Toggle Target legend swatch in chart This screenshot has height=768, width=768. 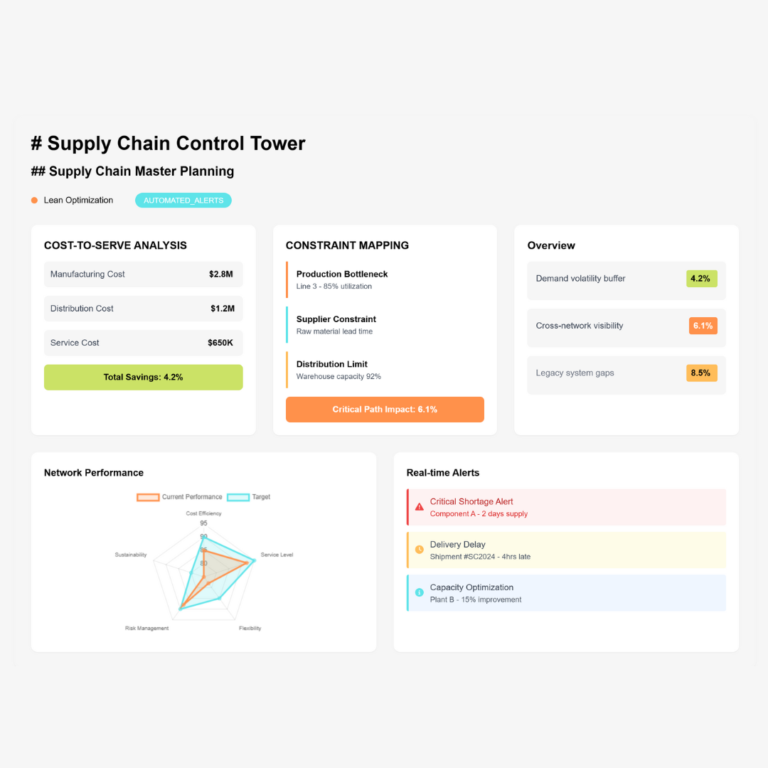click(x=238, y=497)
